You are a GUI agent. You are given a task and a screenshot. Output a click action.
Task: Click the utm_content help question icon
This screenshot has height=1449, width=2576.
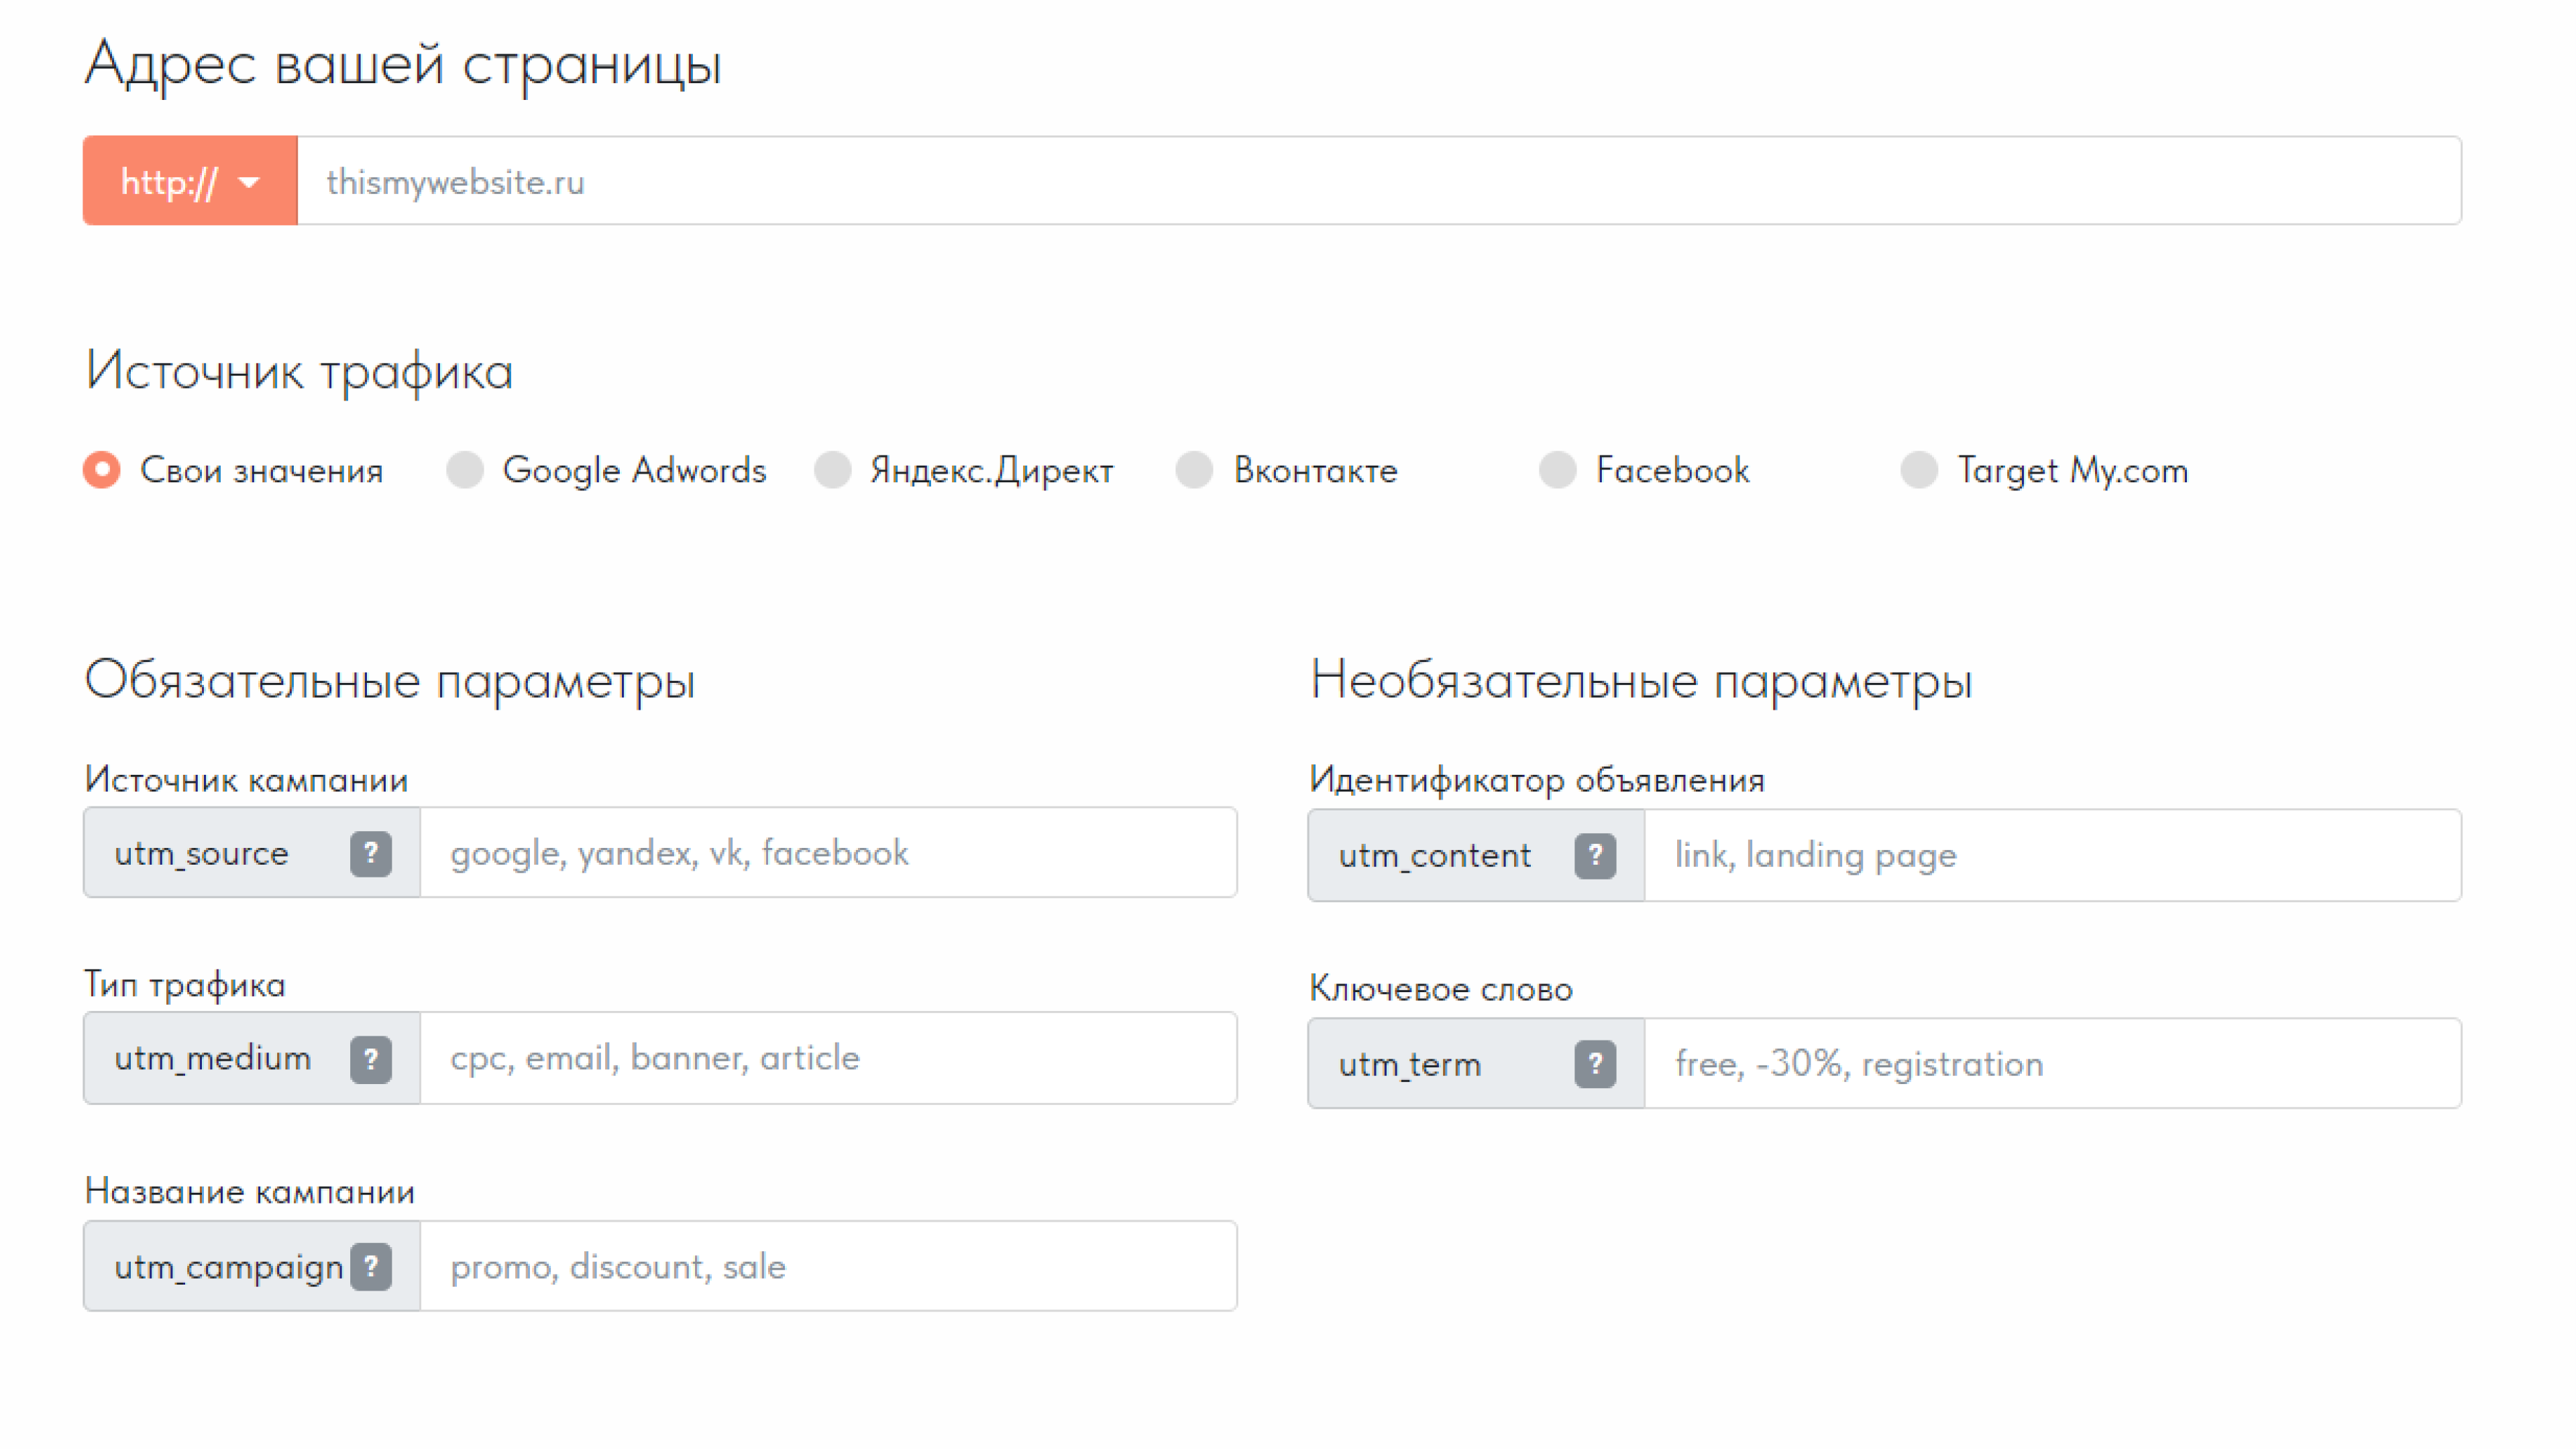1595,855
